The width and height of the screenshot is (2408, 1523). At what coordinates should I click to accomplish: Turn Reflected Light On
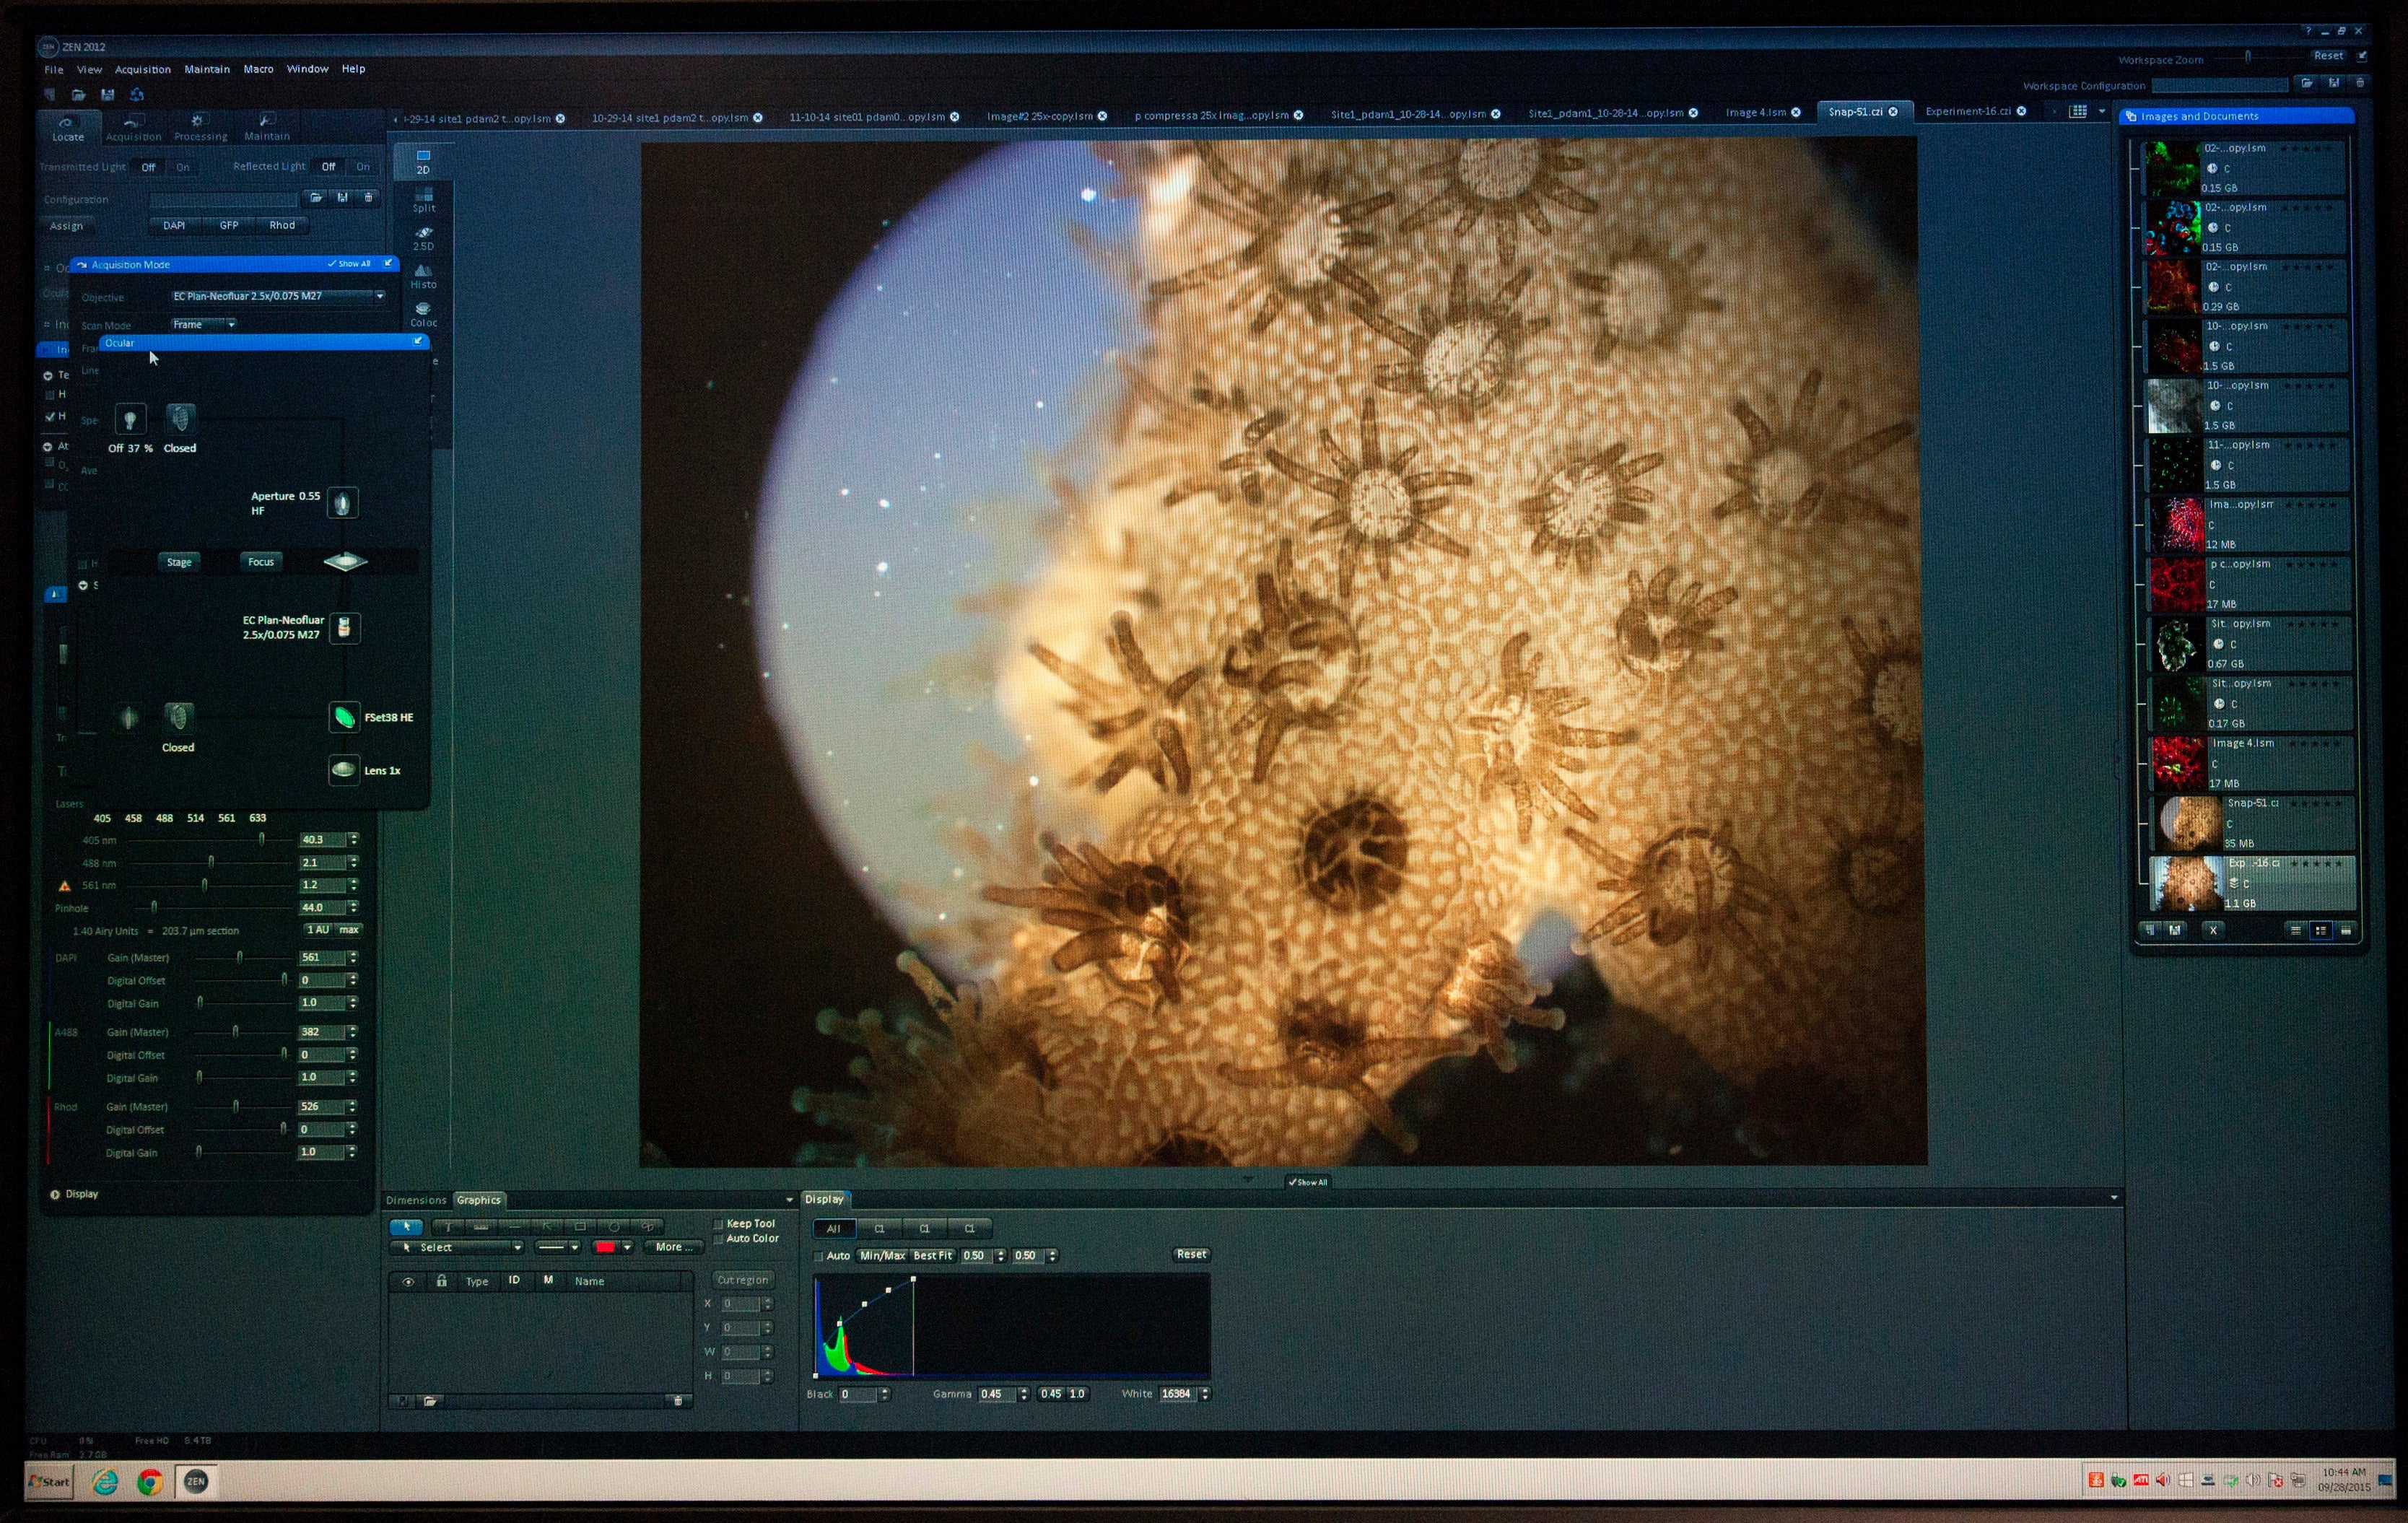click(363, 167)
